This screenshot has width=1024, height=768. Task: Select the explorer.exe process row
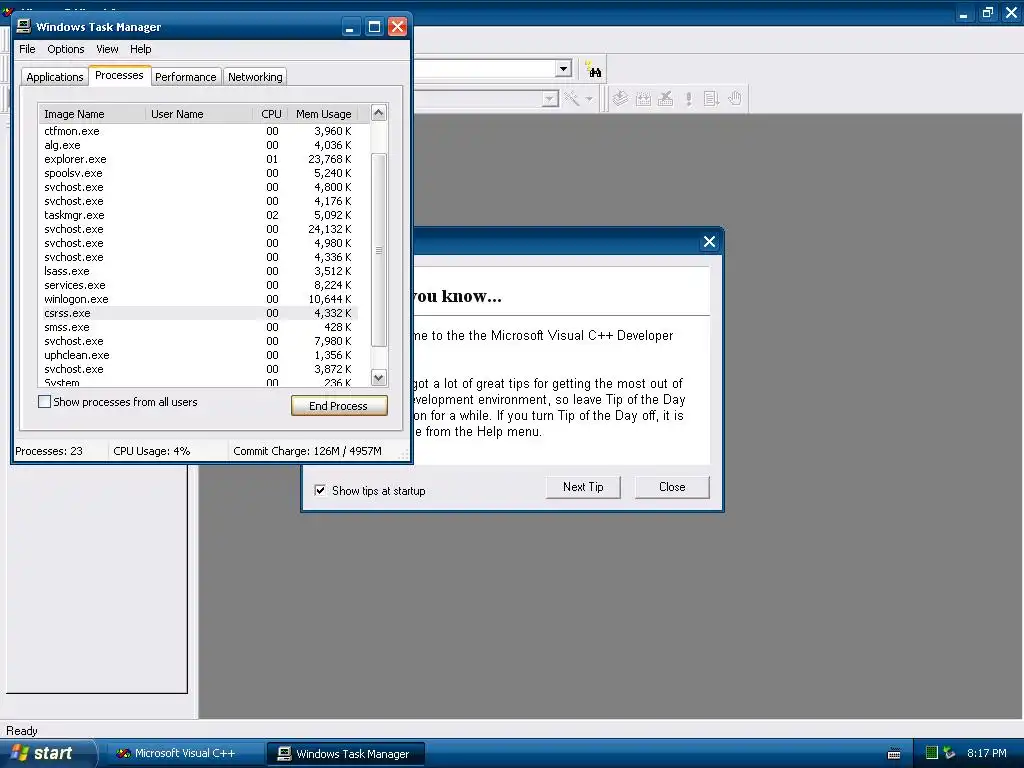(198, 159)
